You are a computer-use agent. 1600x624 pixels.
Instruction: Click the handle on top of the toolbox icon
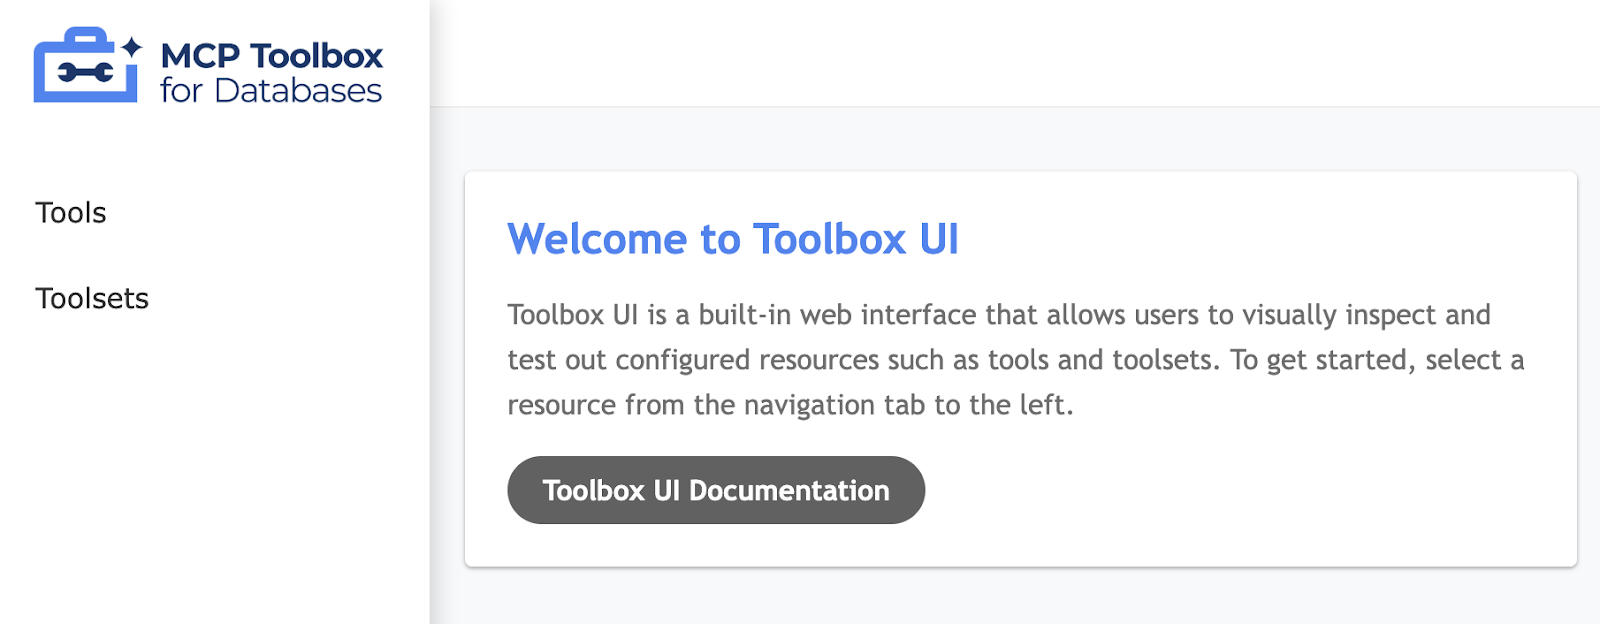85,37
